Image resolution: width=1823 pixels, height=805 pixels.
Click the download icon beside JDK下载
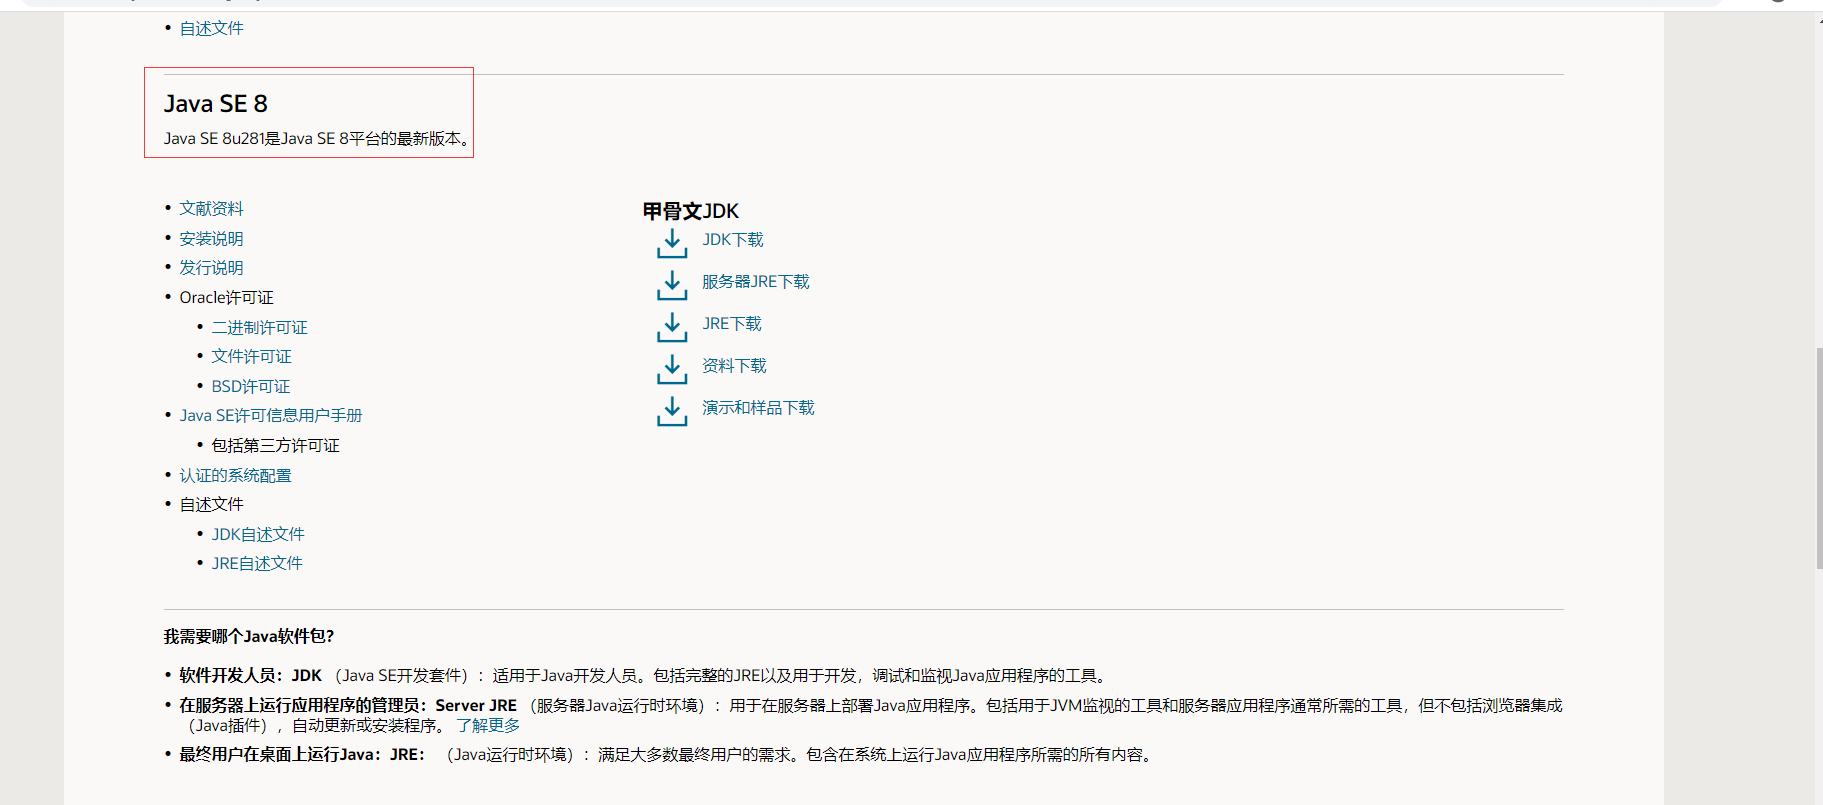(x=672, y=243)
